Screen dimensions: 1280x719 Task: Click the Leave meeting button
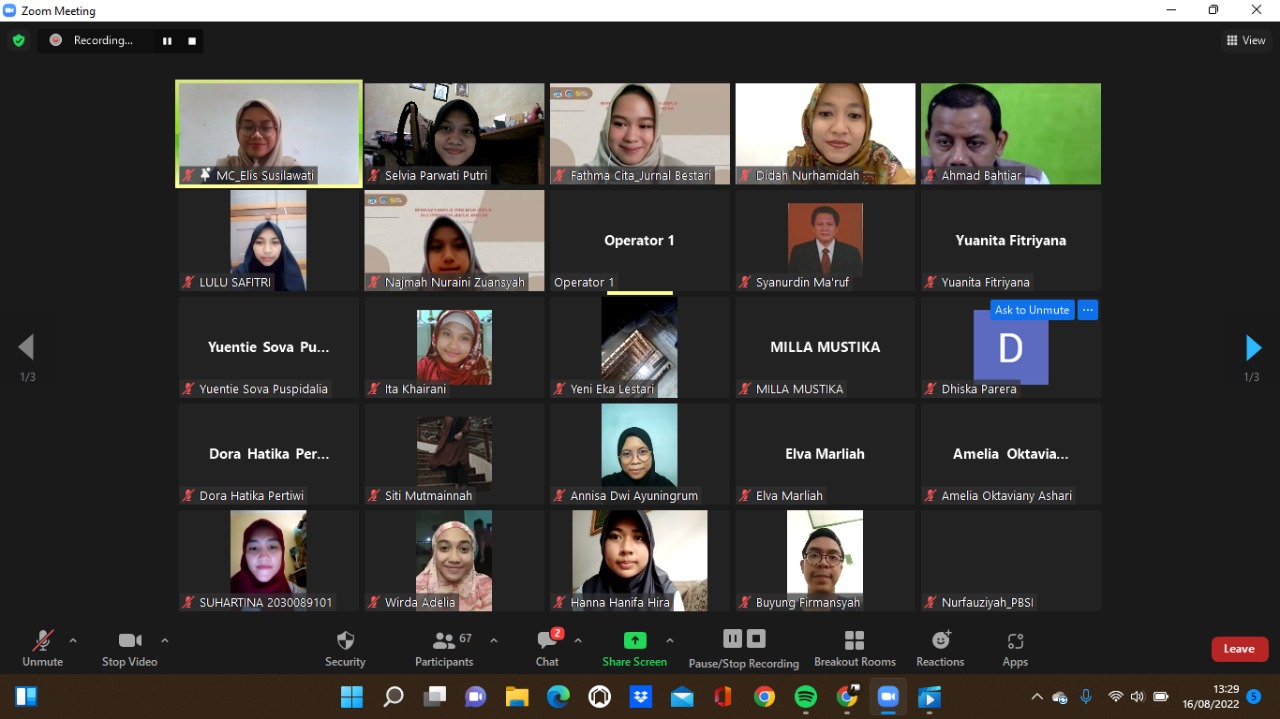1239,649
